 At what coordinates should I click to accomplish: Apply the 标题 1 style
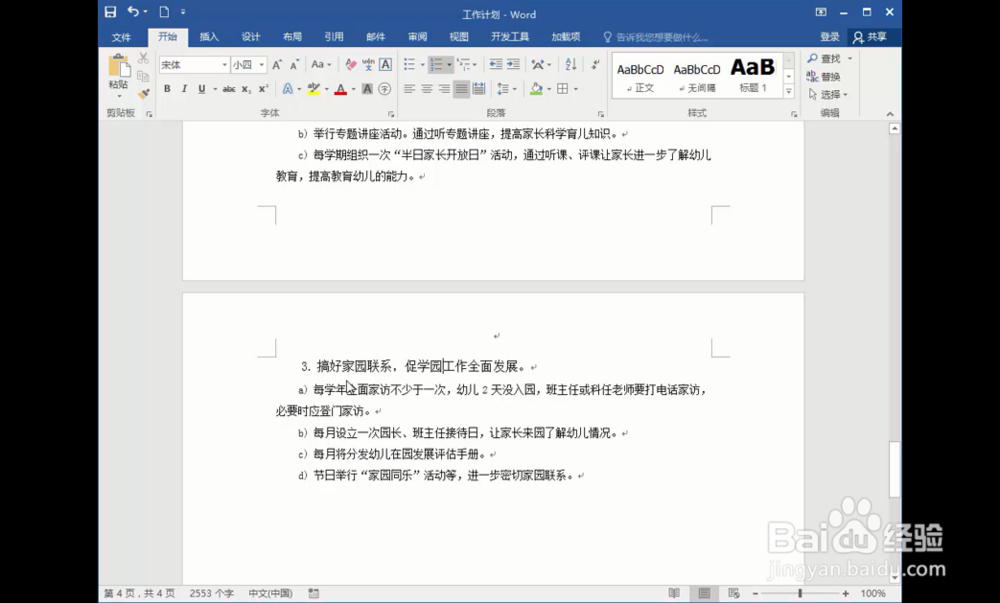click(750, 71)
